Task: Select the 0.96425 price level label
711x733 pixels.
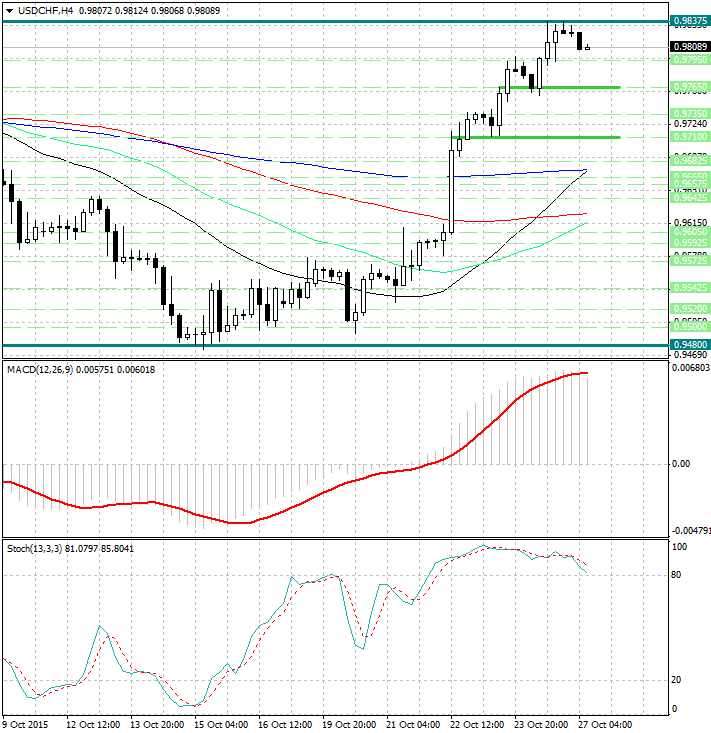Action: coord(690,198)
